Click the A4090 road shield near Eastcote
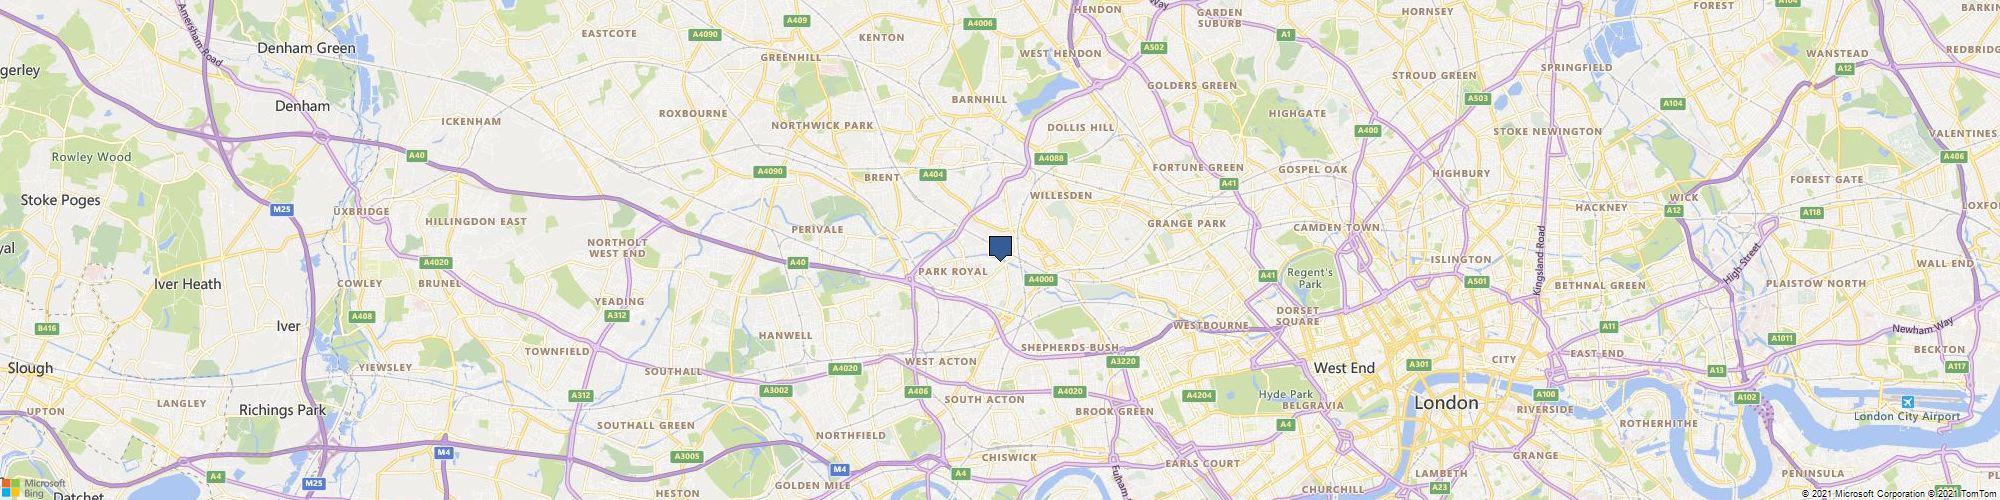Image resolution: width=2000 pixels, height=500 pixels. click(705, 34)
